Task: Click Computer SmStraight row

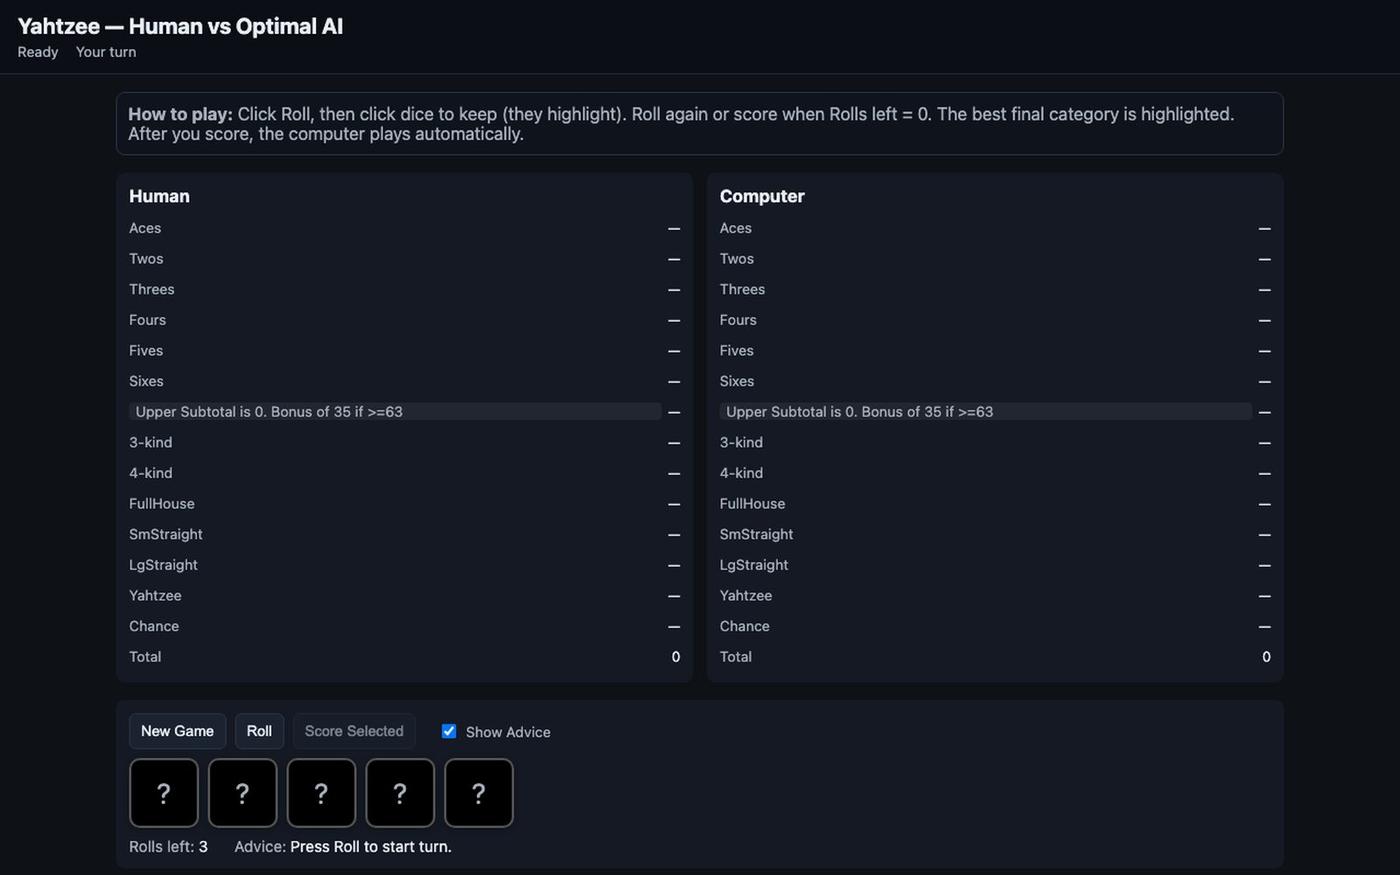Action: coord(995,534)
